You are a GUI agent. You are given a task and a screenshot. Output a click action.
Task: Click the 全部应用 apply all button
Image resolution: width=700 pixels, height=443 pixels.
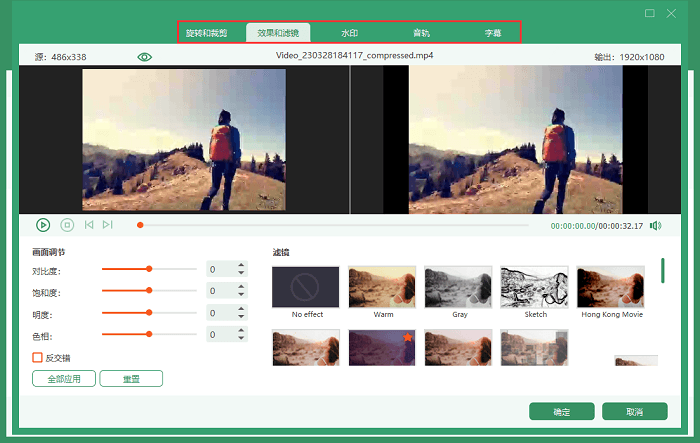[x=64, y=379]
